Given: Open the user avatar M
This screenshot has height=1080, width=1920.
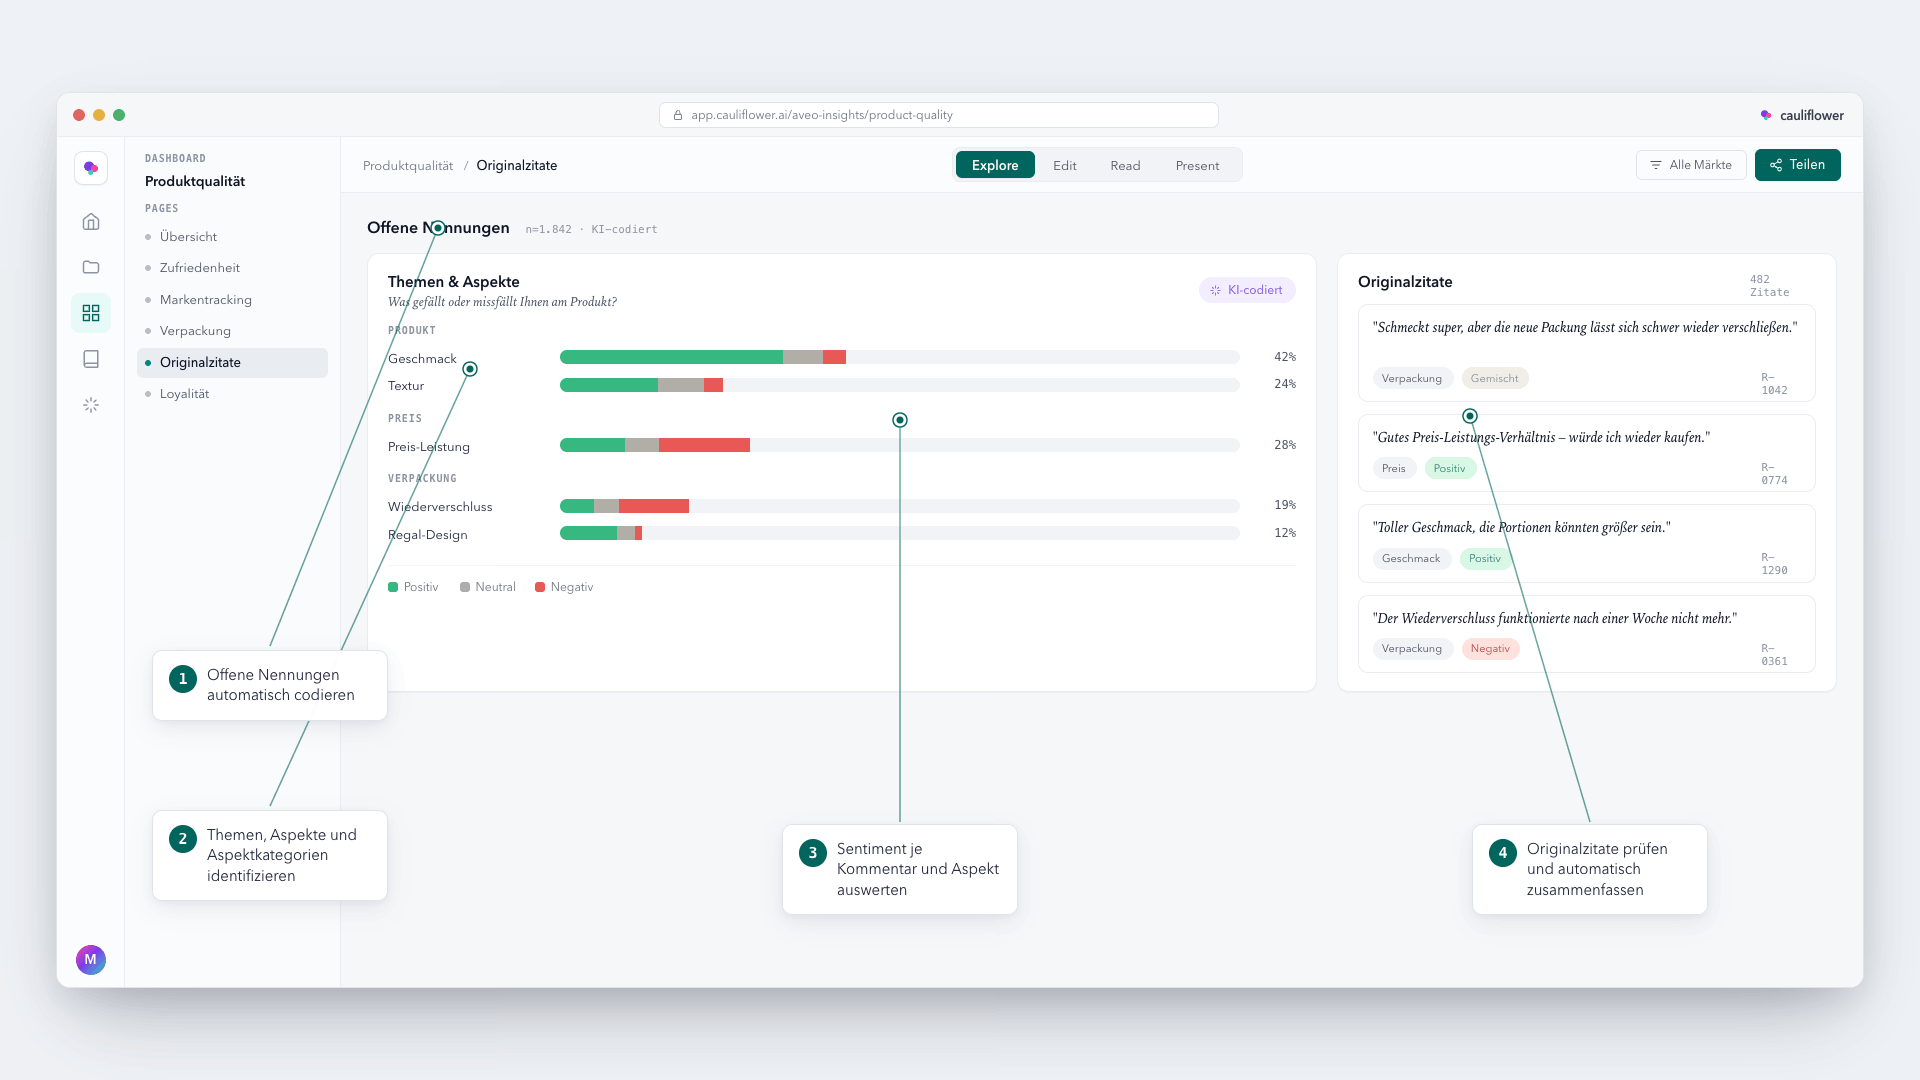Looking at the screenshot, I should click(x=91, y=959).
